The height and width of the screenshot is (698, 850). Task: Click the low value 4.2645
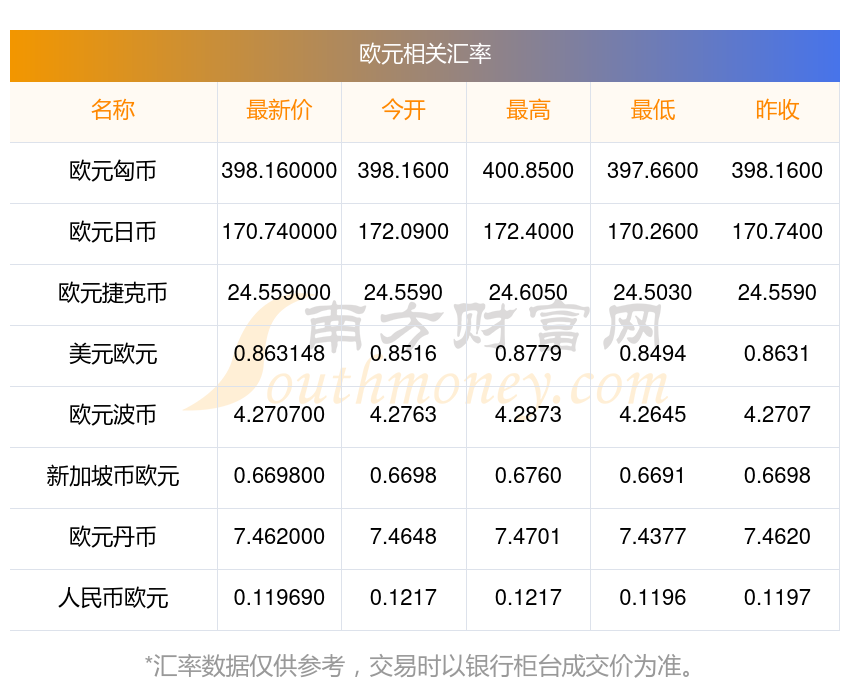point(653,415)
